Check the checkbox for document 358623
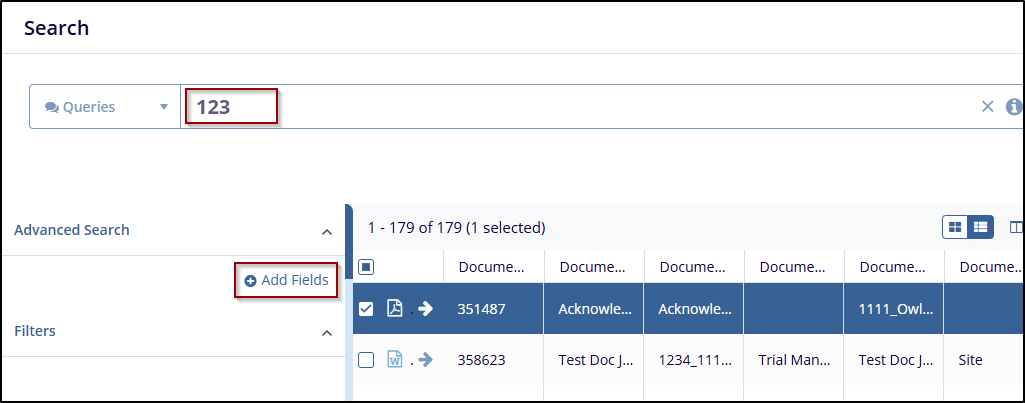This screenshot has width=1025, height=403. click(366, 359)
